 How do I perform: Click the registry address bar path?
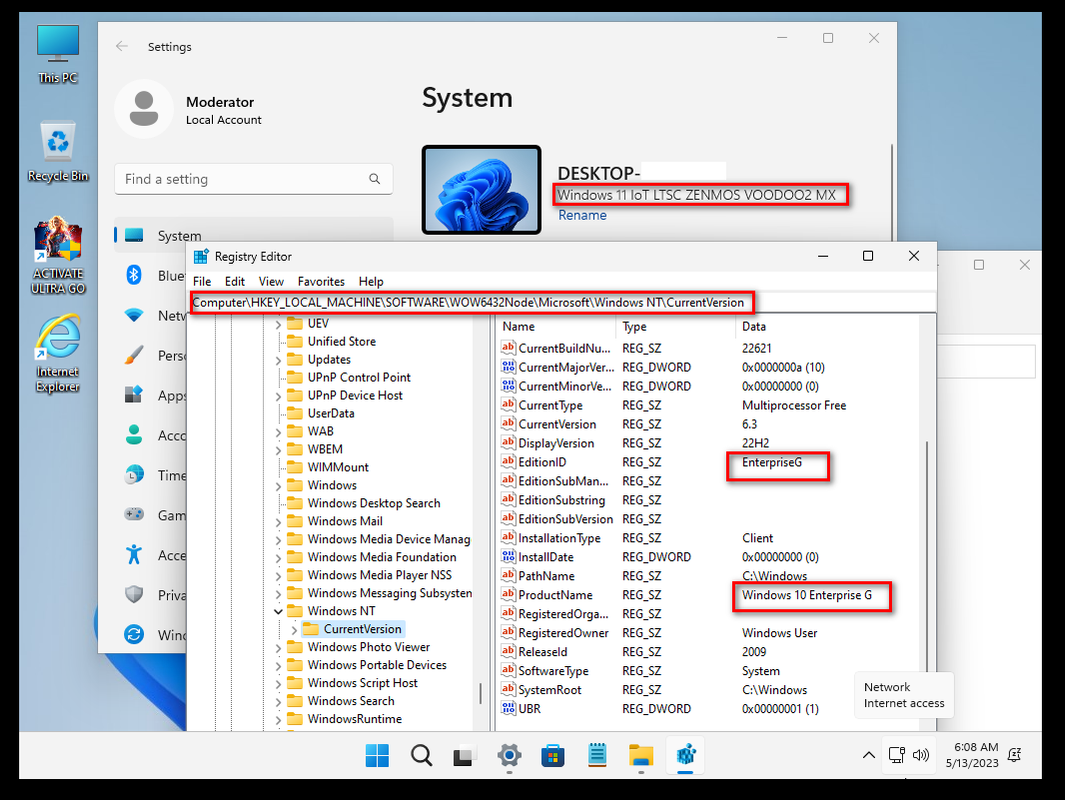469,303
